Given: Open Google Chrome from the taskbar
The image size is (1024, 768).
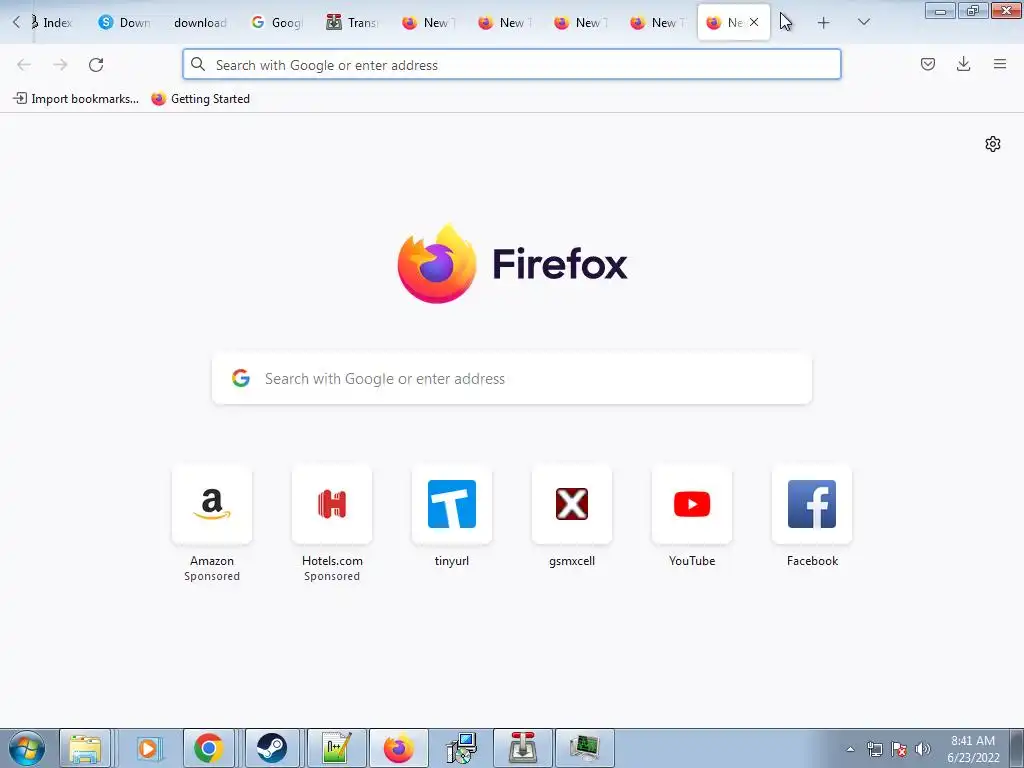Looking at the screenshot, I should click(208, 748).
